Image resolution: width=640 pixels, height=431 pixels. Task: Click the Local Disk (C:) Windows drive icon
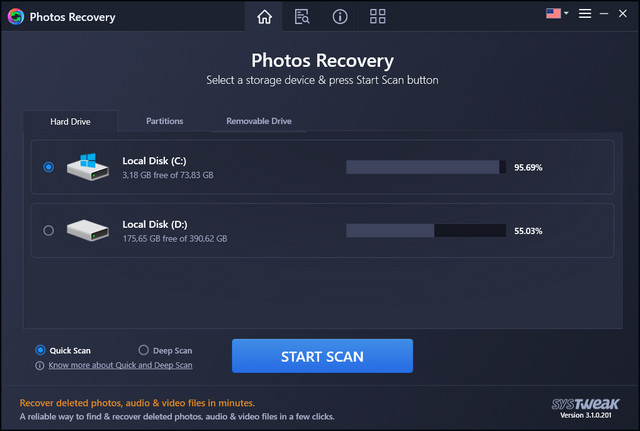(x=90, y=166)
